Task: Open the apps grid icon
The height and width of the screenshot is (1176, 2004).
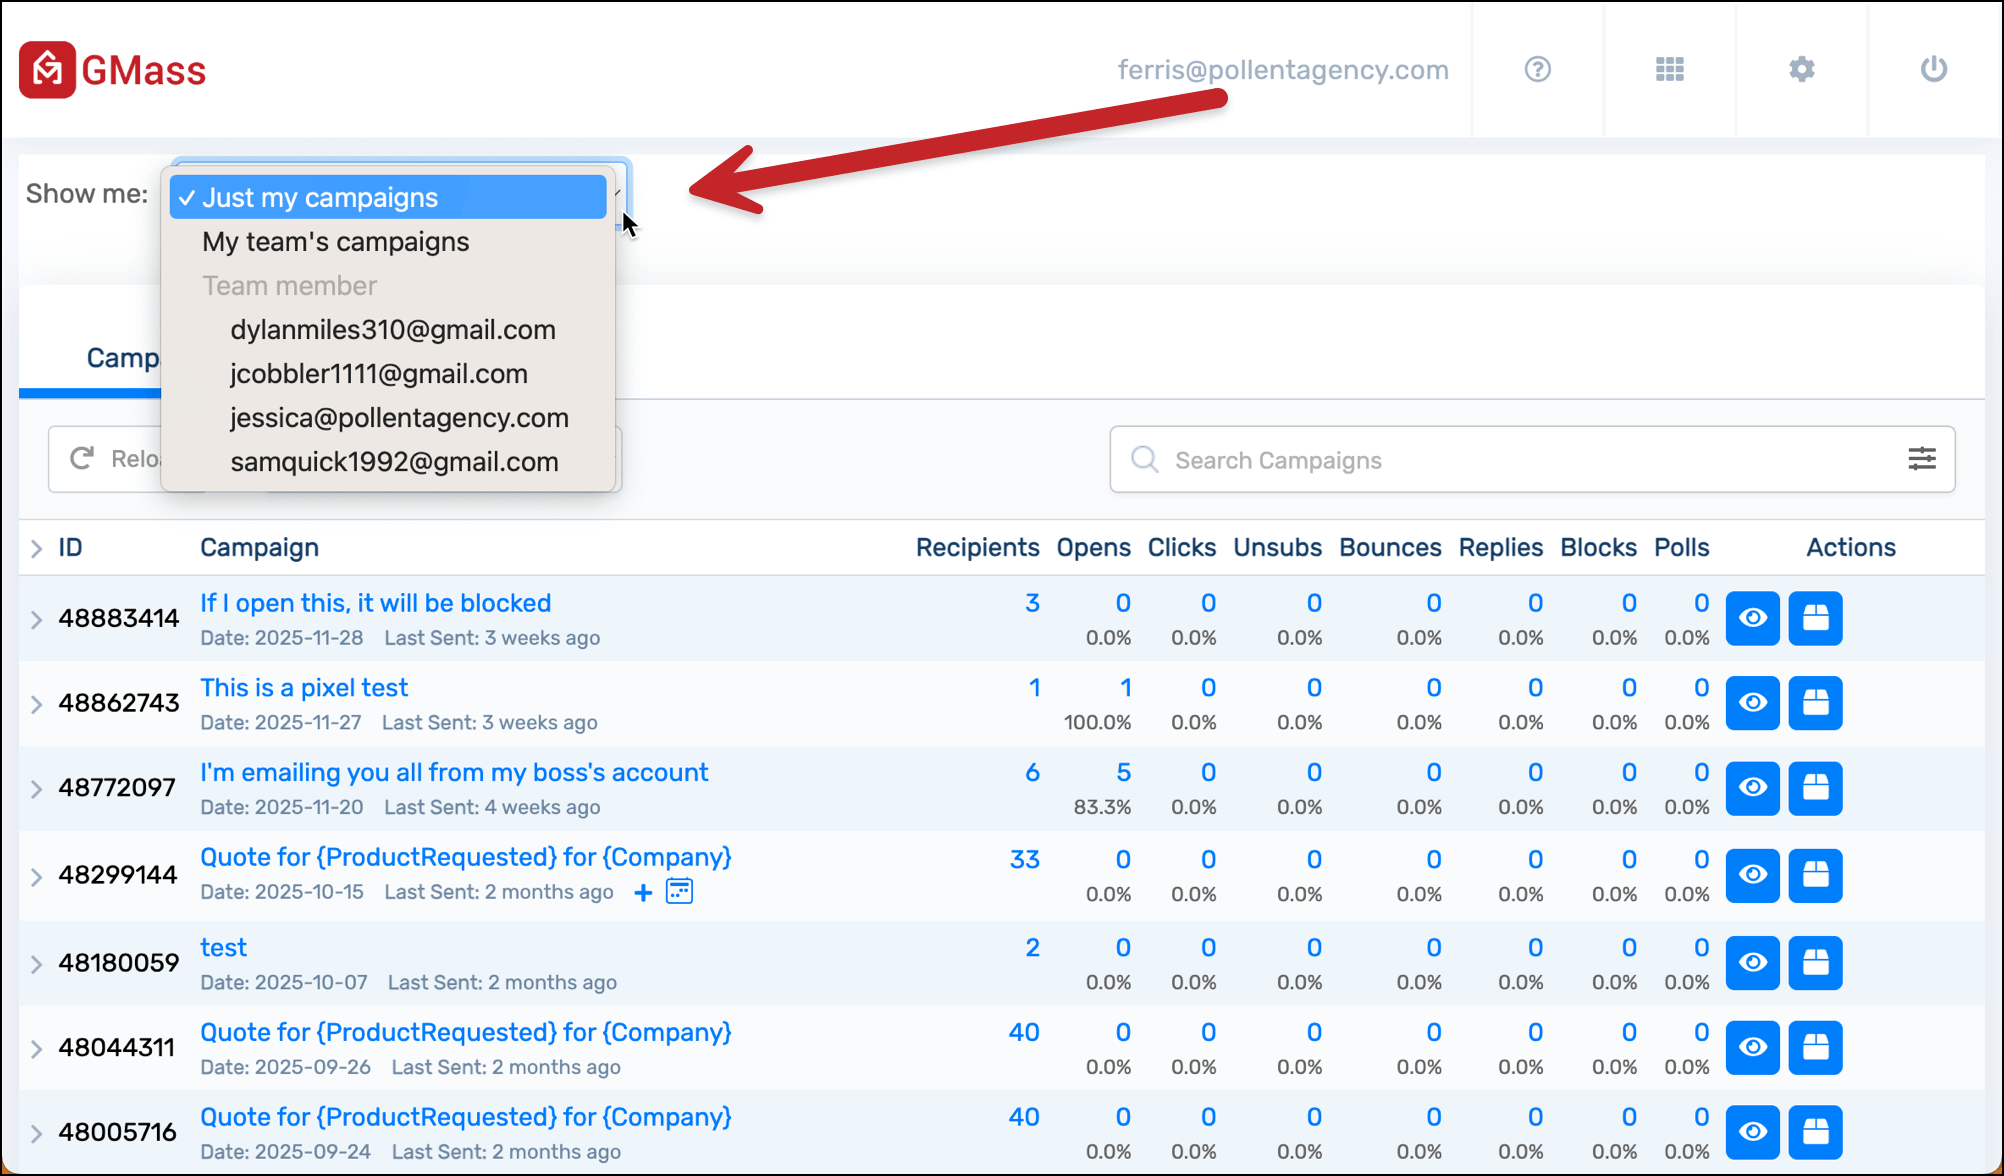Action: point(1669,69)
